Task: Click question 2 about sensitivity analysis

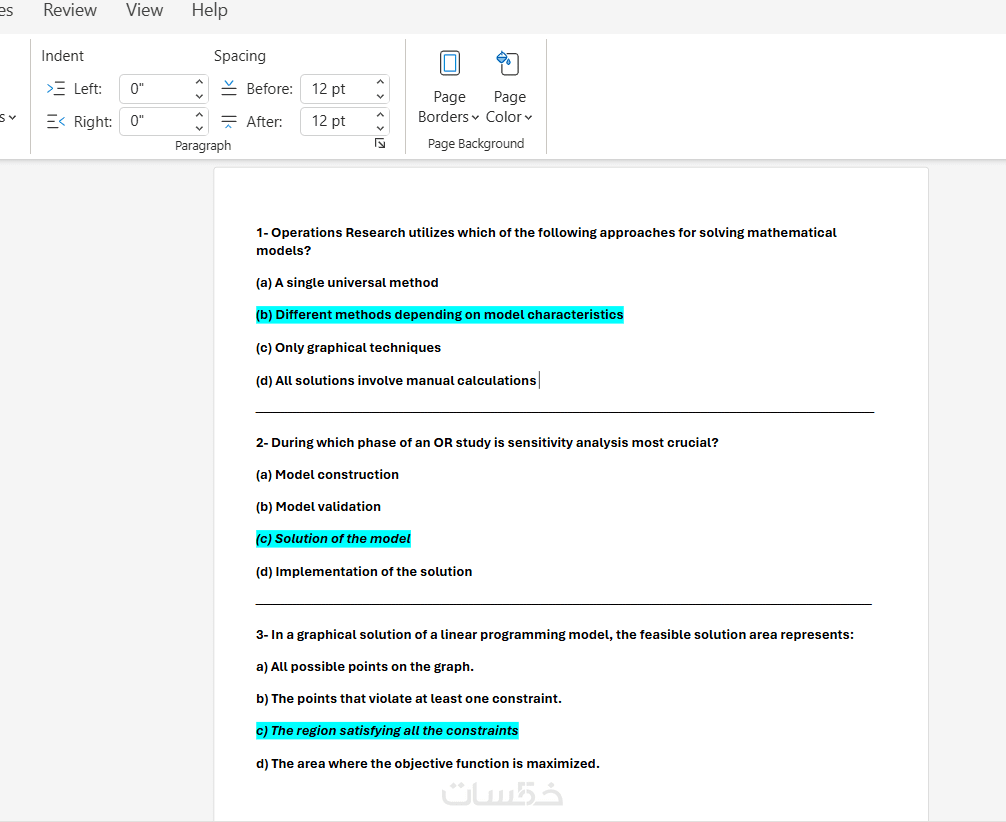Action: 487,443
